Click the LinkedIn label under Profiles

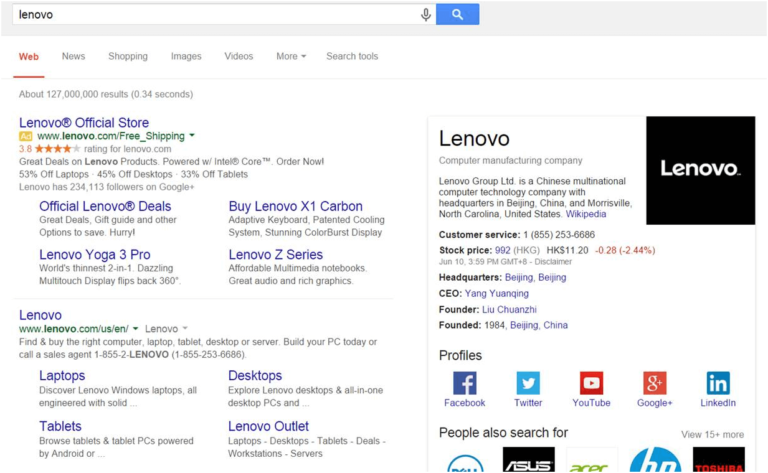tap(718, 402)
